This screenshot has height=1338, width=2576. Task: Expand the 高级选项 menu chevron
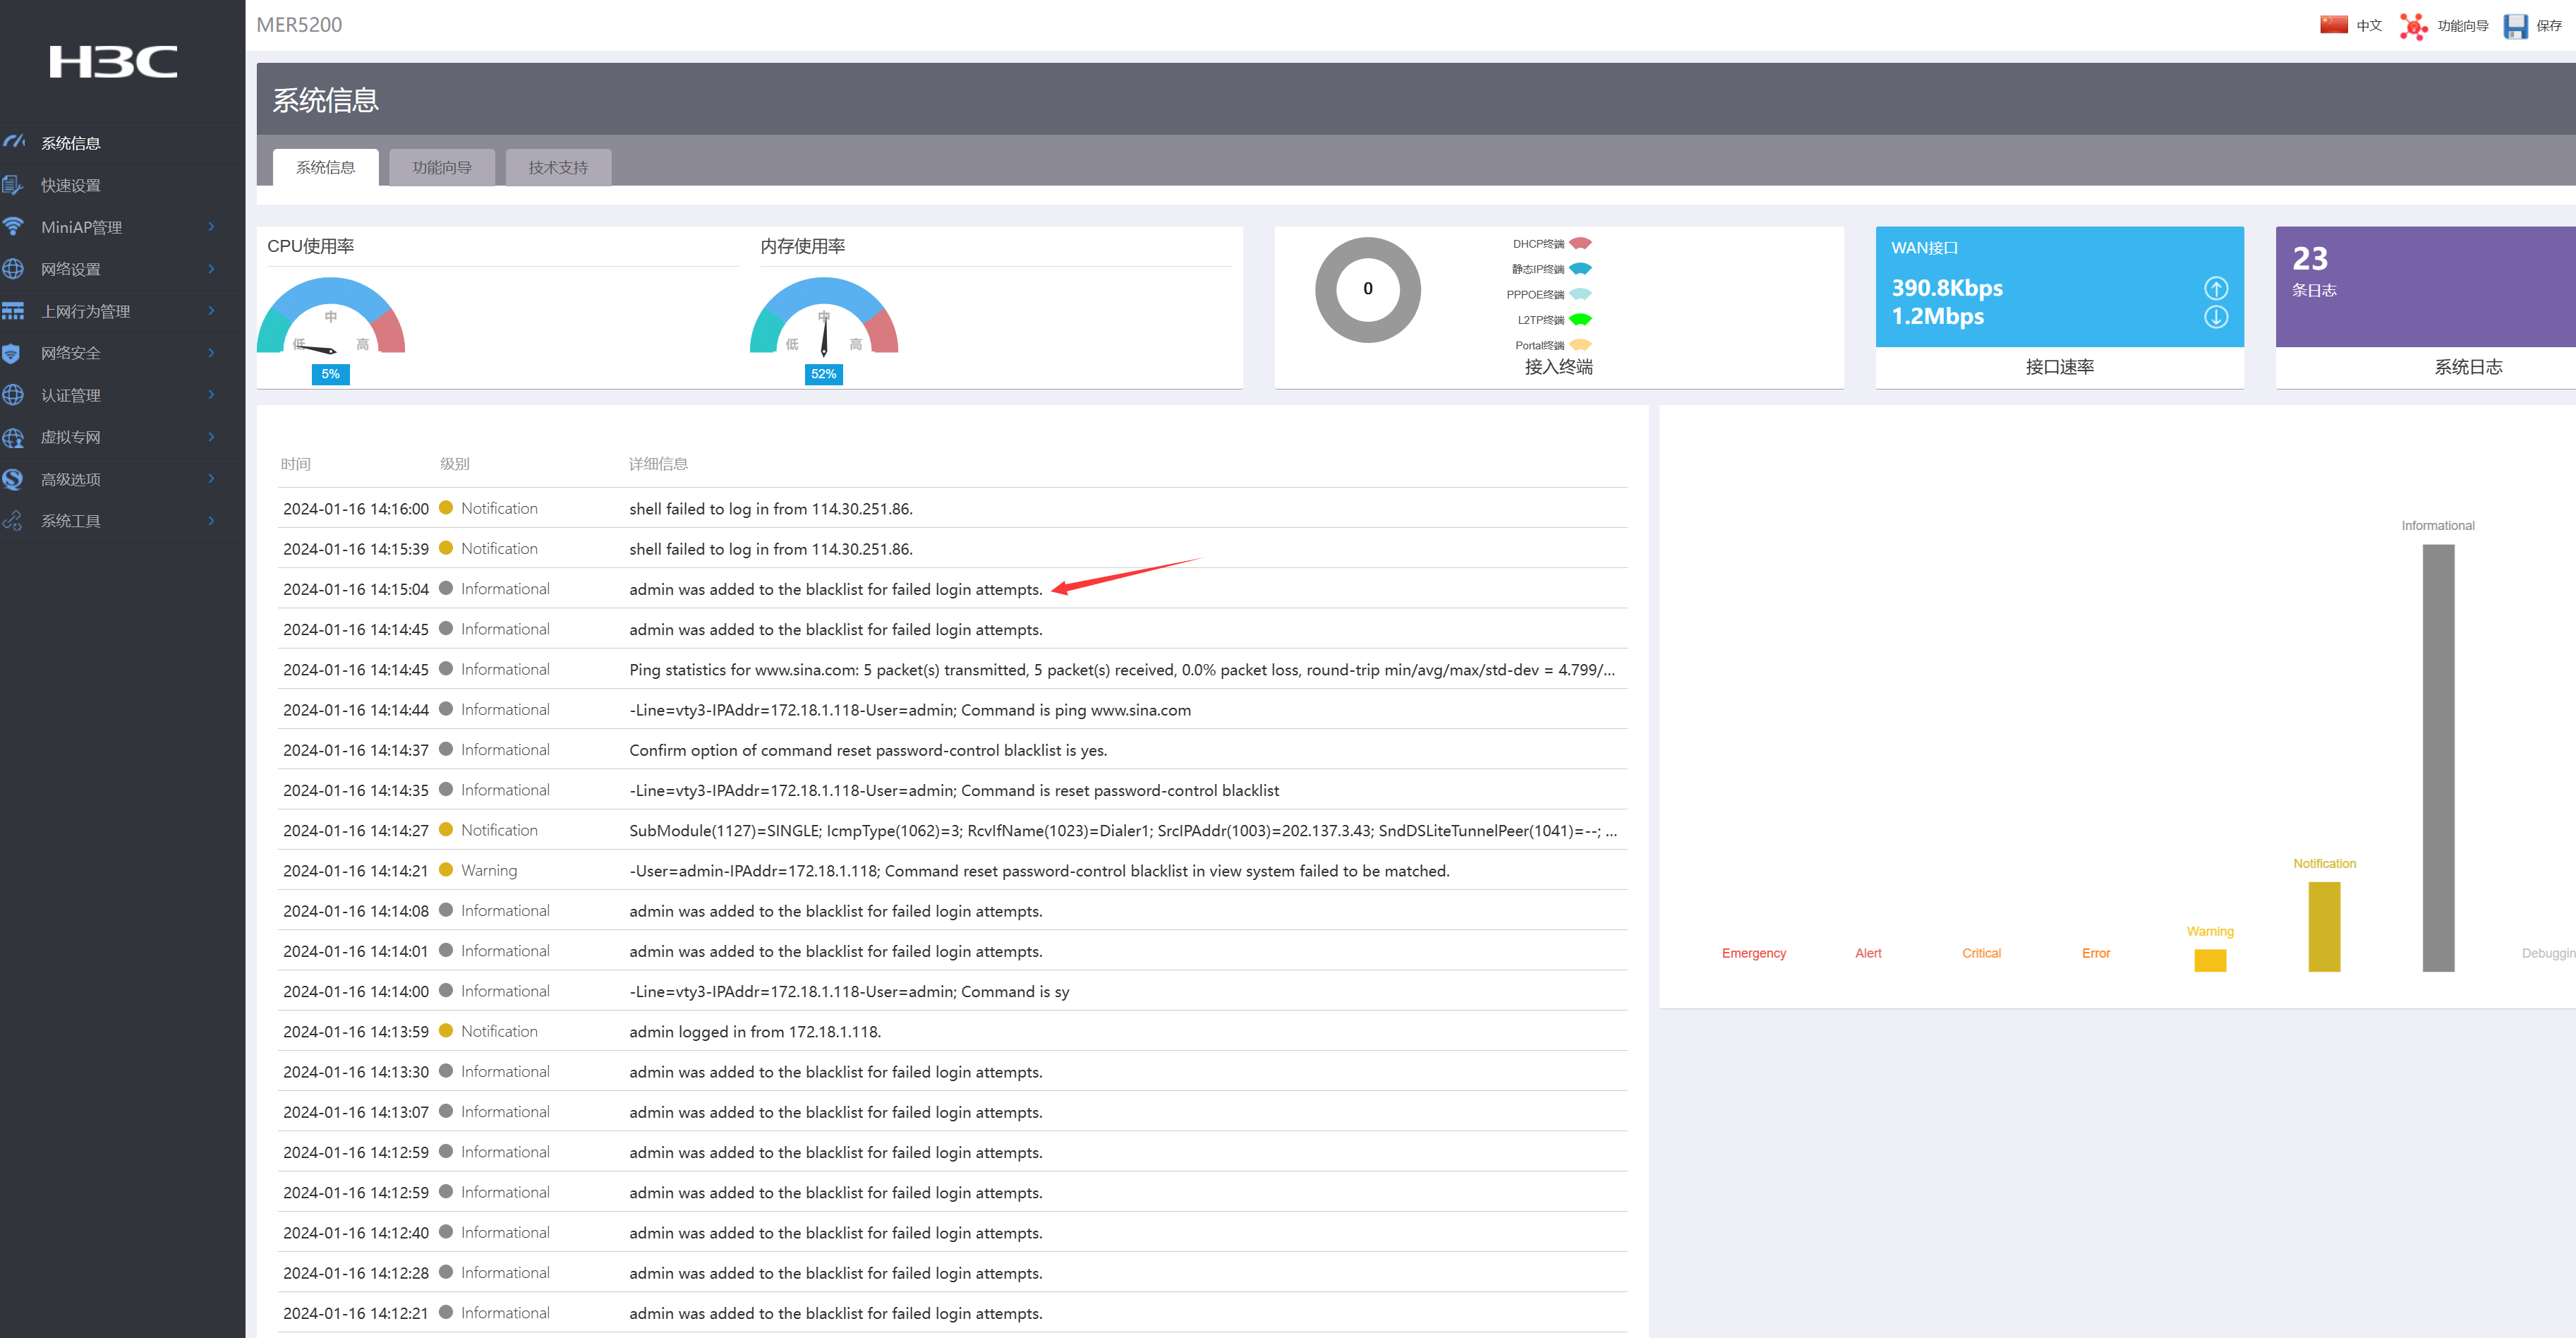point(211,479)
